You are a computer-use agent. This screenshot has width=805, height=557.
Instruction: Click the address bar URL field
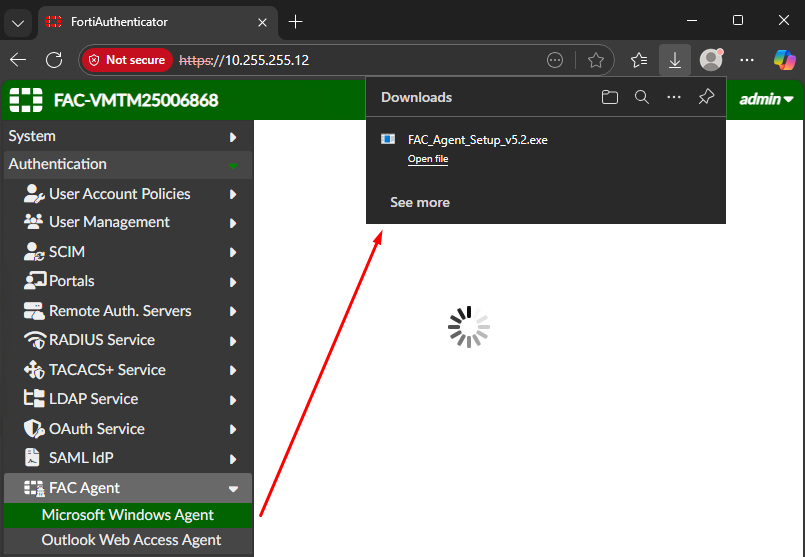pyautogui.click(x=348, y=60)
